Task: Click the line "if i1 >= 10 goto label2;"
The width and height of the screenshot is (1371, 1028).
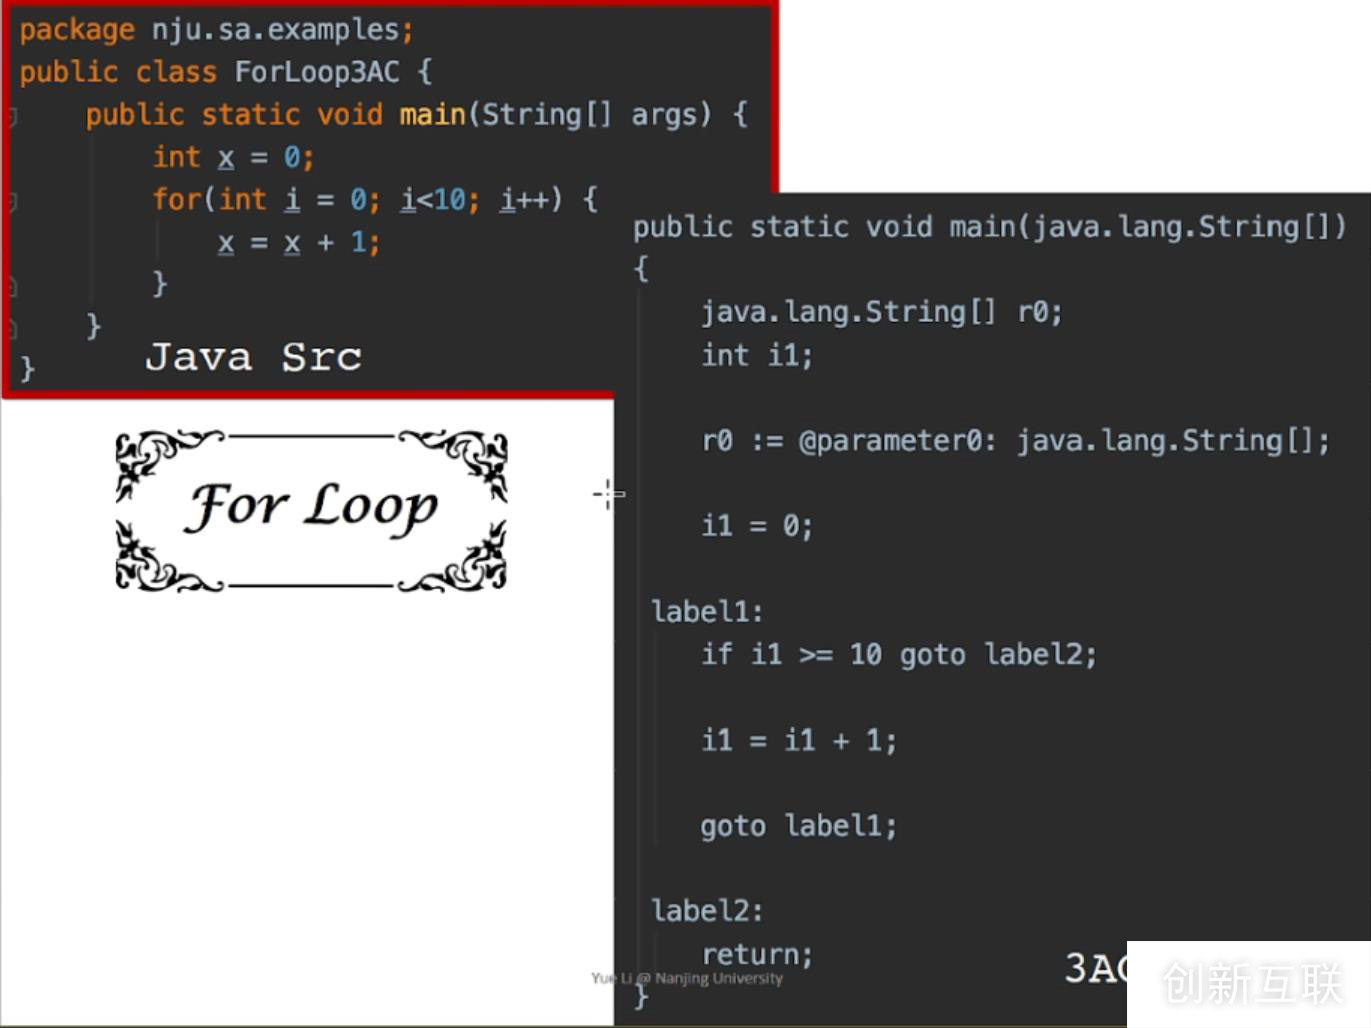Action: coord(898,655)
